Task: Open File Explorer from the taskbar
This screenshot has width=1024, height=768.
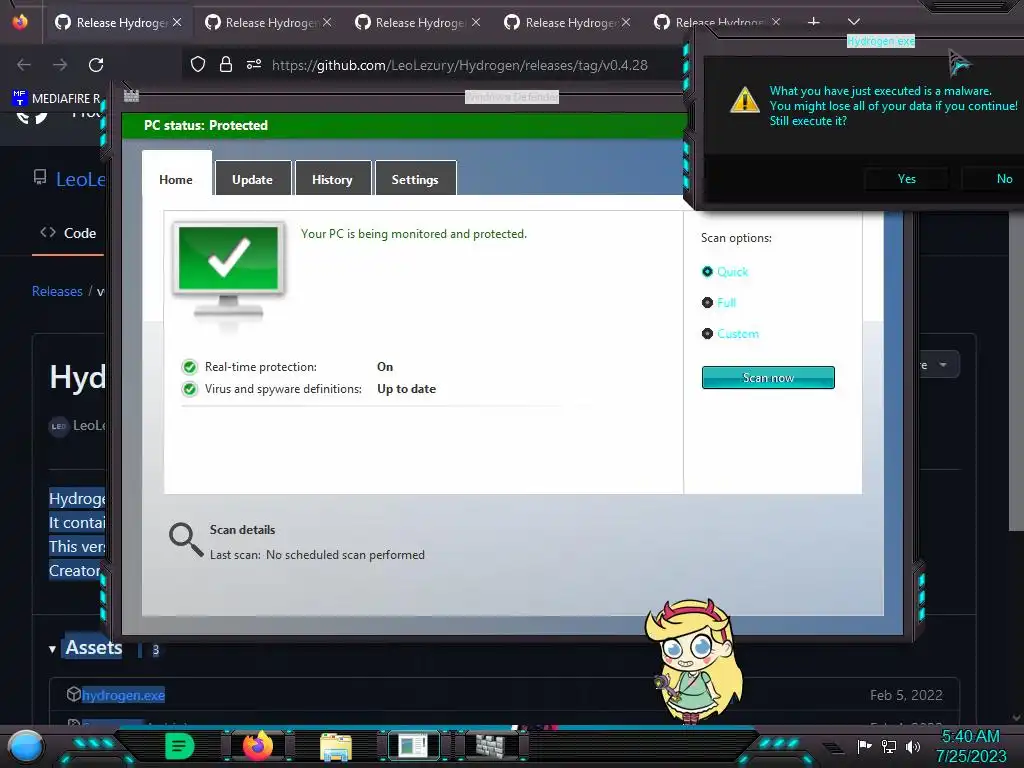Action: tap(336, 746)
